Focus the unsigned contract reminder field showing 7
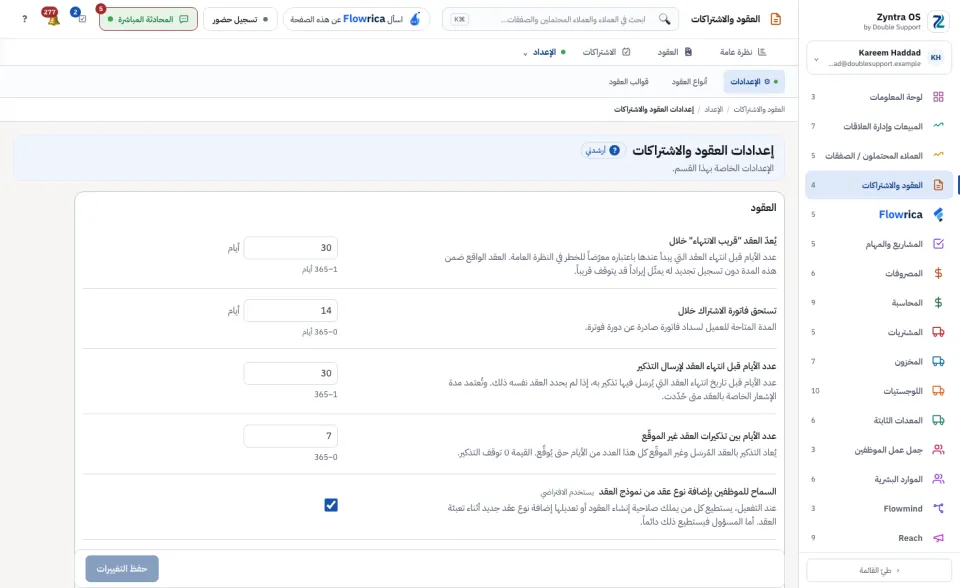The image size is (960, 588). 290,435
